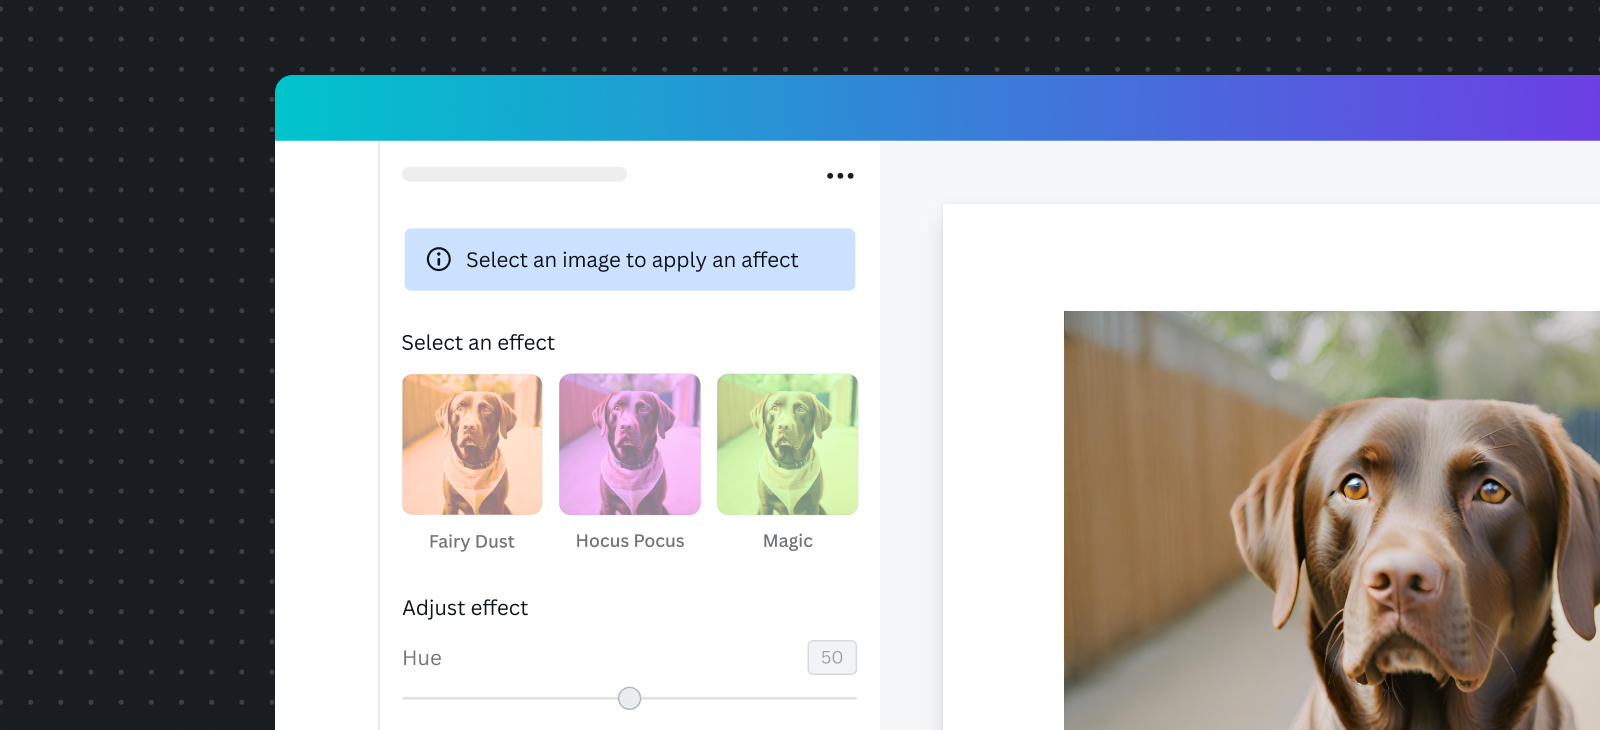Select the Magic effect thumbnail
The width and height of the screenshot is (1600, 730).
pyautogui.click(x=788, y=444)
